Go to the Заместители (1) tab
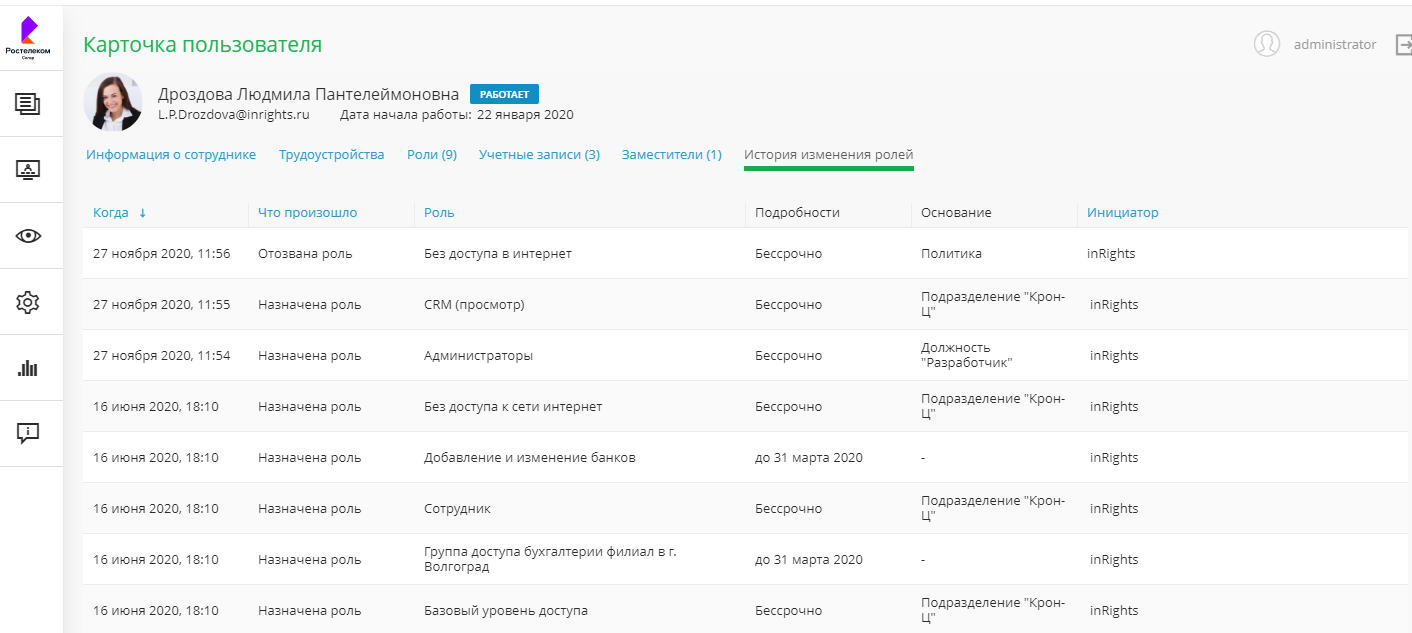Image resolution: width=1412 pixels, height=633 pixels. (x=671, y=155)
